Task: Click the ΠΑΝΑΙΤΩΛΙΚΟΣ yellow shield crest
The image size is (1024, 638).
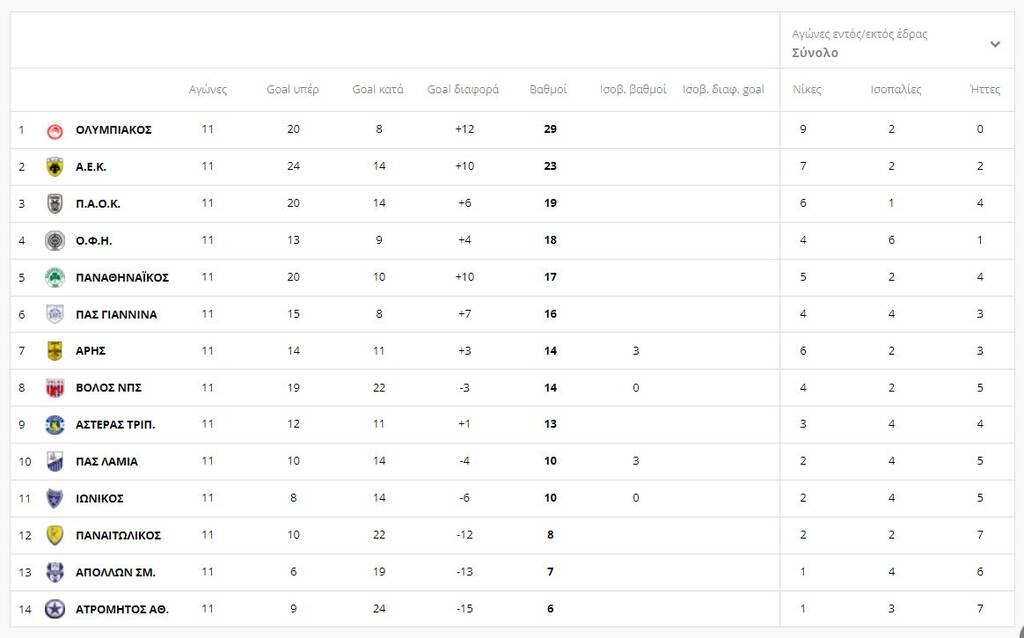Action: [x=55, y=535]
